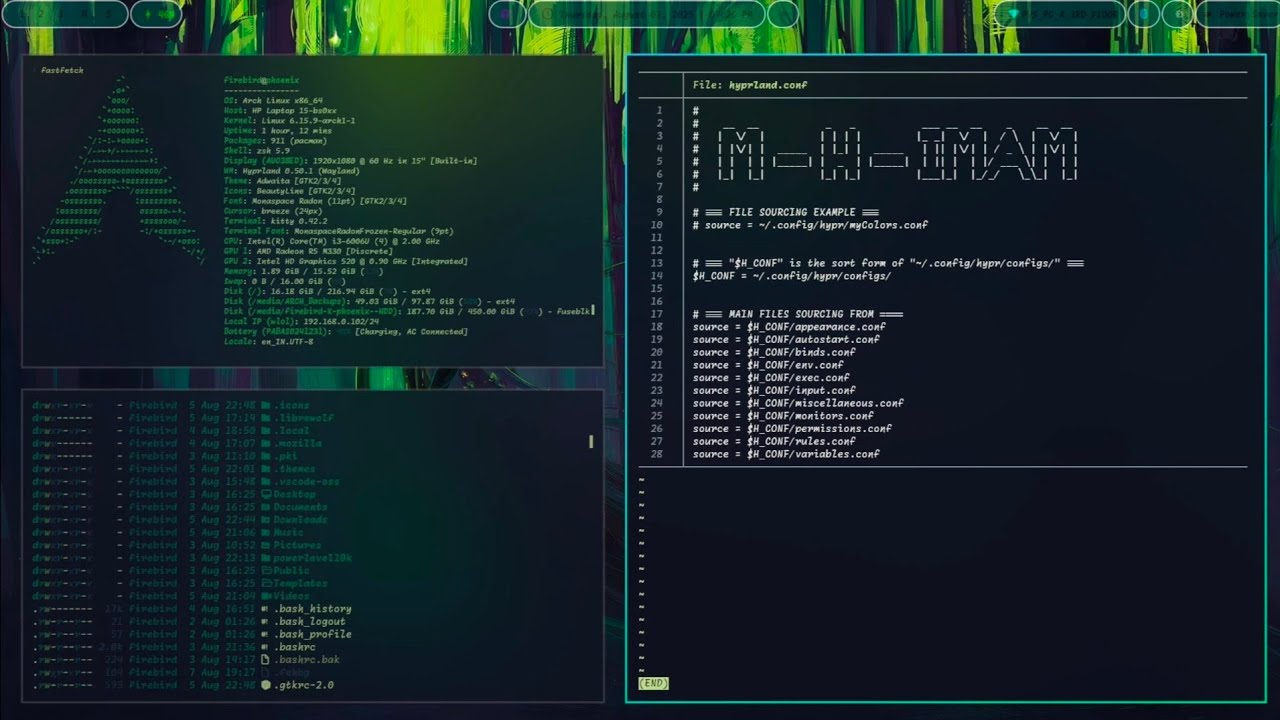Click the "Local IP (wlo1)" line

301,322
